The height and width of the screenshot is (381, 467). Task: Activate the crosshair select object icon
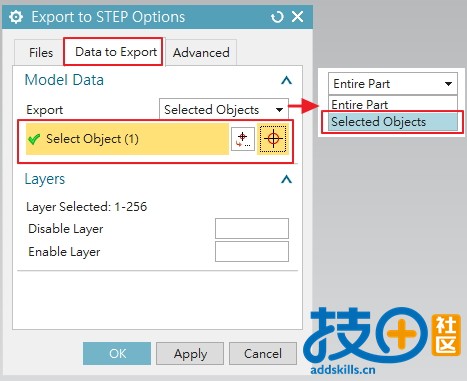pos(273,139)
